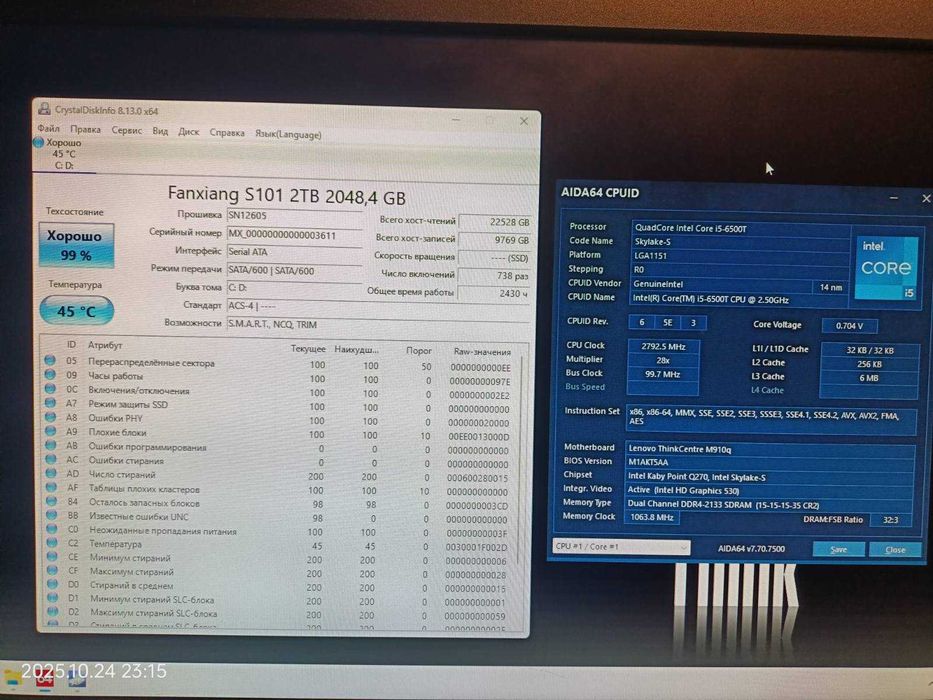
Task: Click the Общее время работы value 2430 ч
Action: [494, 294]
